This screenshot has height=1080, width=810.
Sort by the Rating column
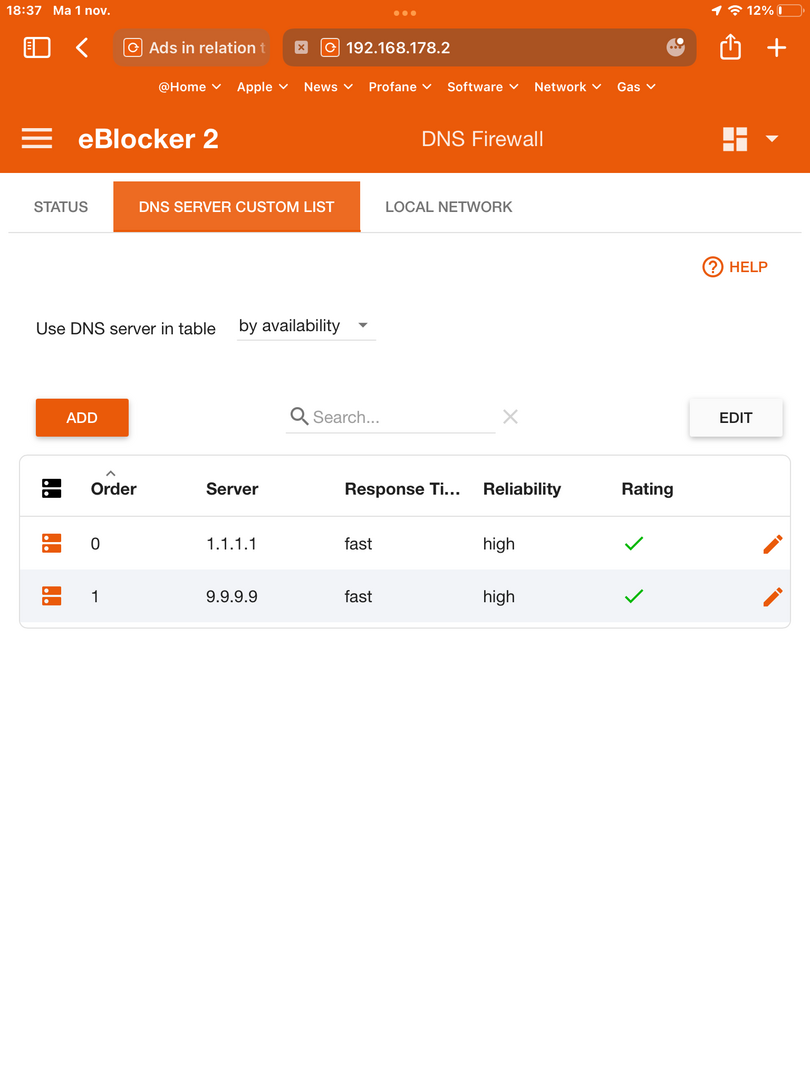647,489
